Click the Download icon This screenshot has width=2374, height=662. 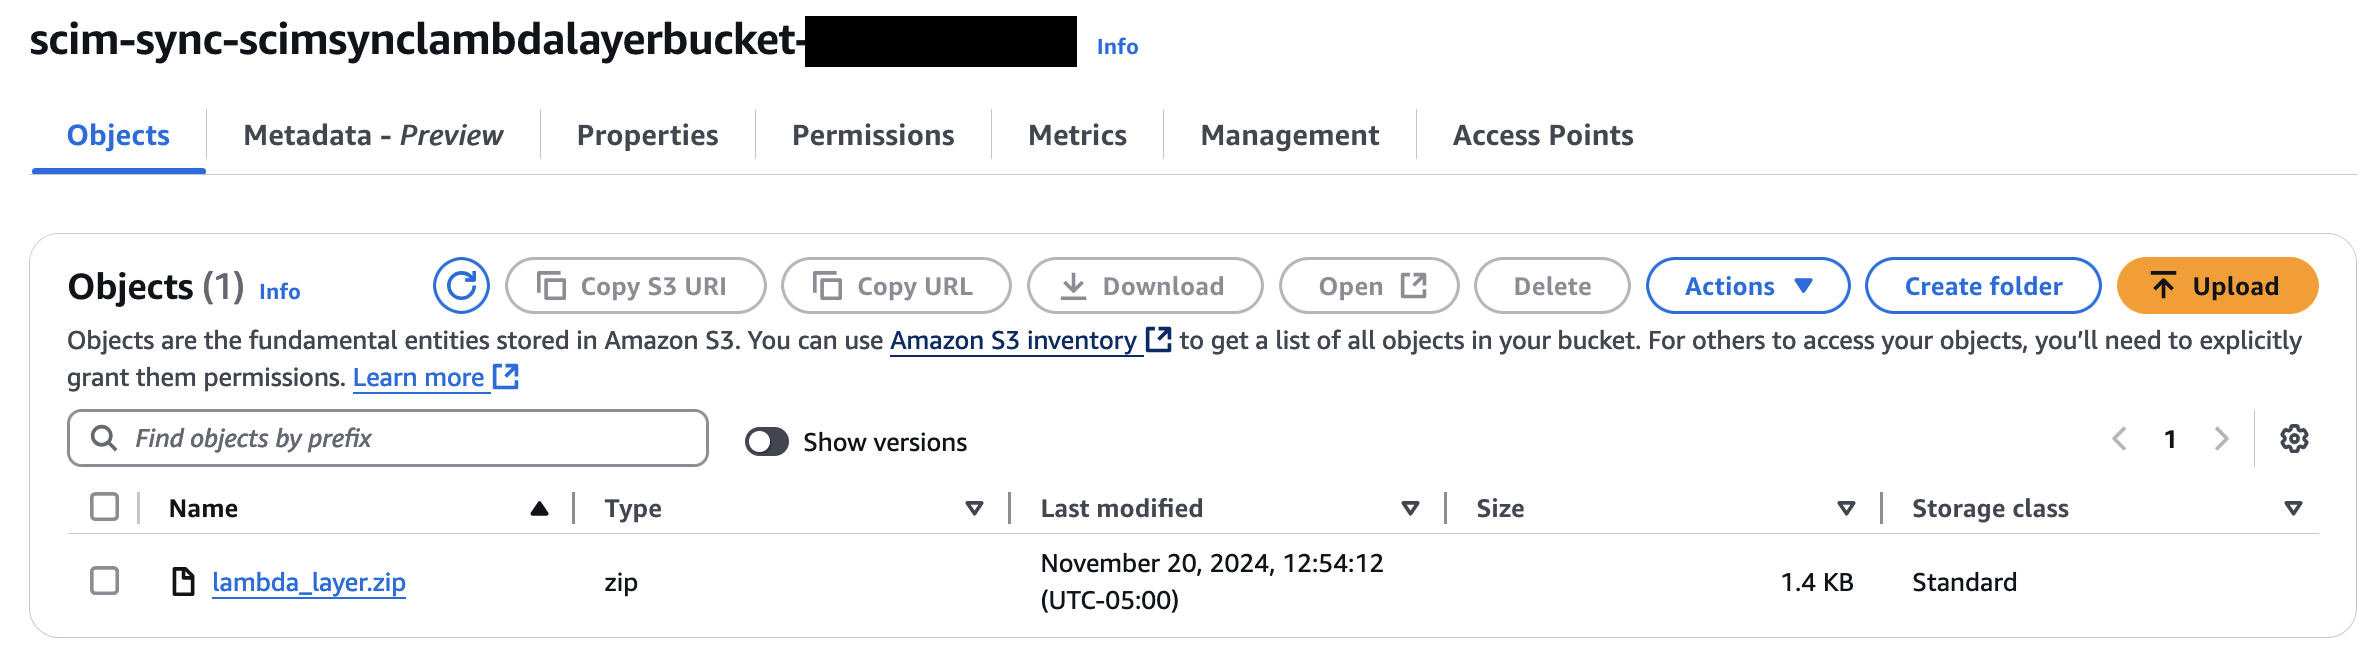[1074, 285]
